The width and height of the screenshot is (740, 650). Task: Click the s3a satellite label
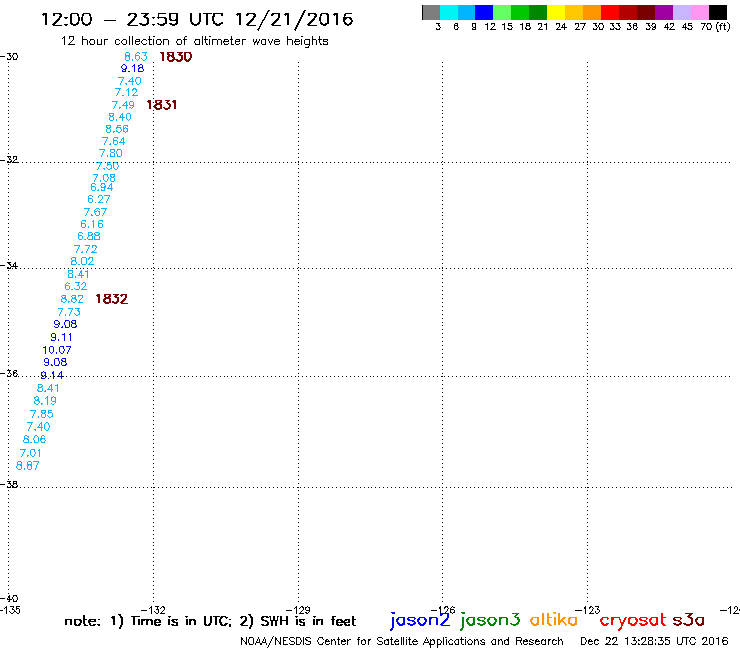tap(689, 620)
